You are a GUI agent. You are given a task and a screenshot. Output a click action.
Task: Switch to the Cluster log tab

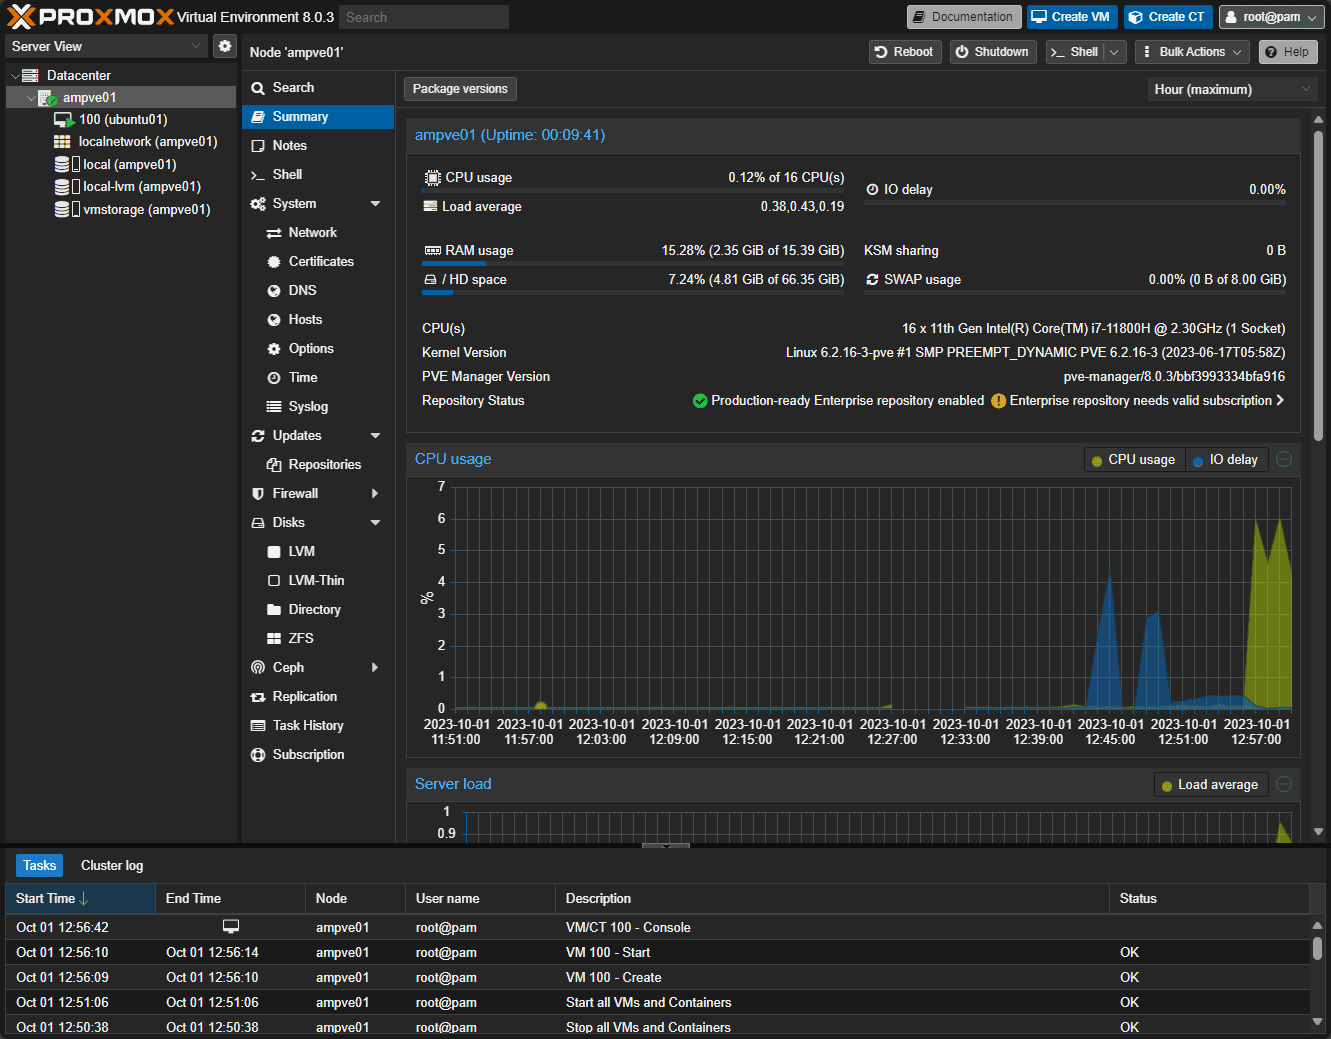112,866
